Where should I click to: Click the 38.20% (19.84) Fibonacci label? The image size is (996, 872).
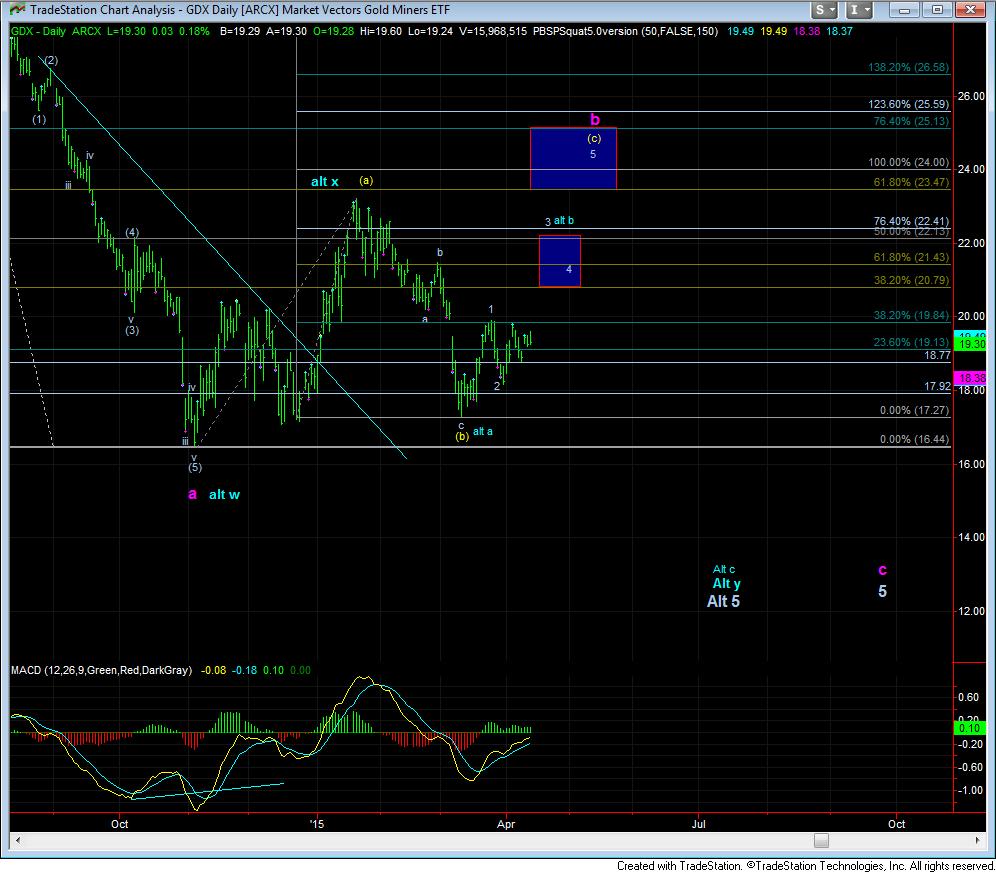tap(911, 315)
